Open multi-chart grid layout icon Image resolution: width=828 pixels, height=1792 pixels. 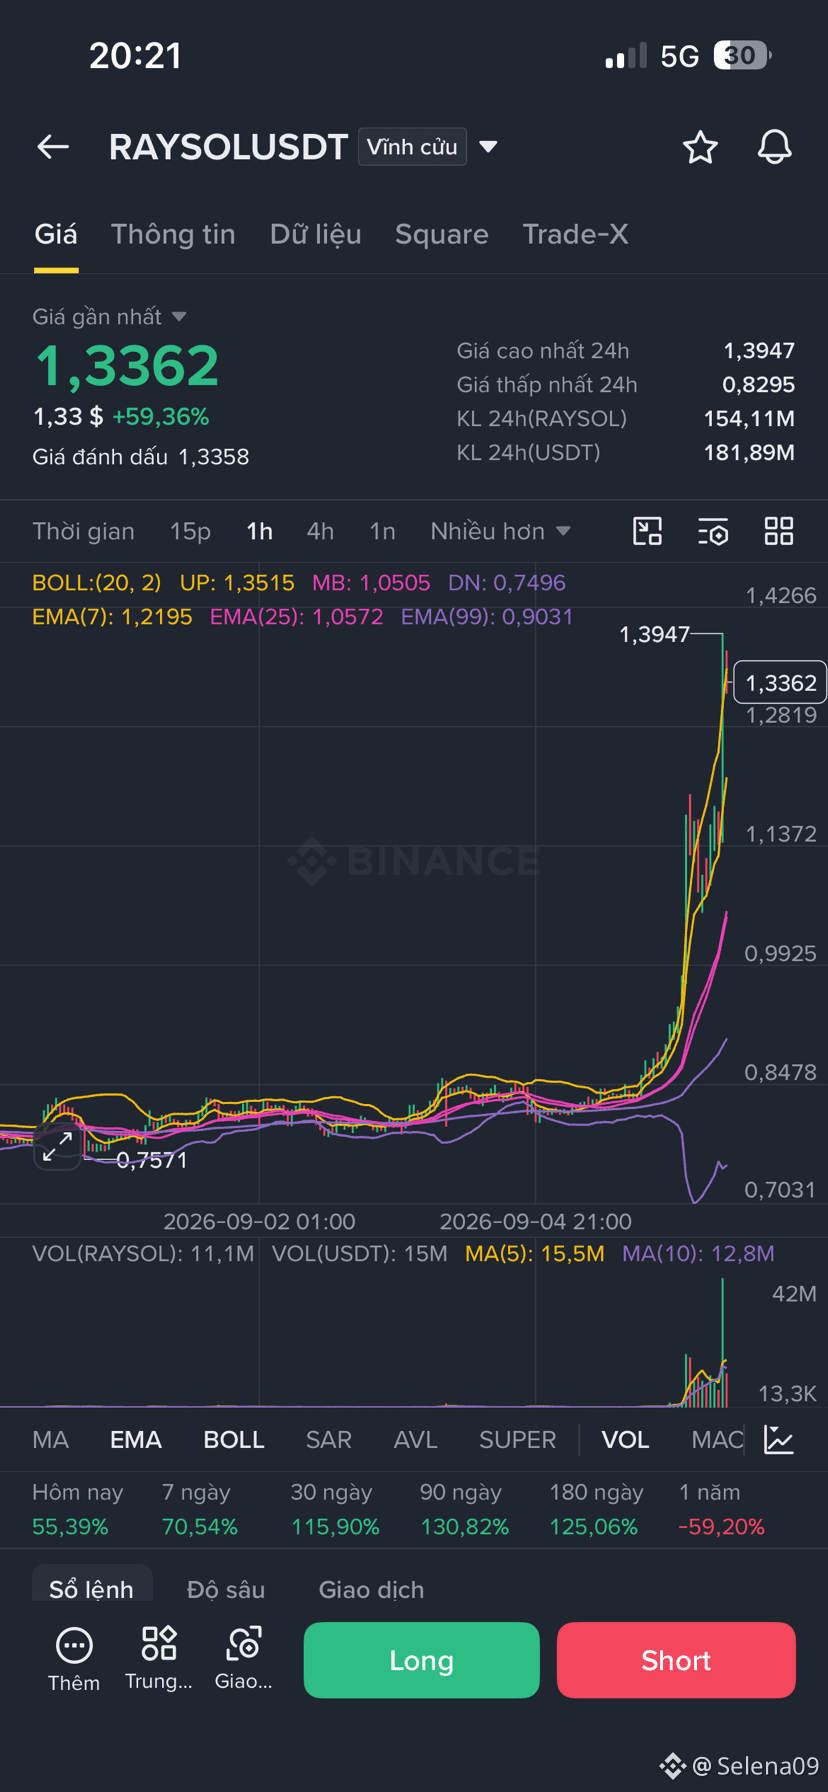779,531
